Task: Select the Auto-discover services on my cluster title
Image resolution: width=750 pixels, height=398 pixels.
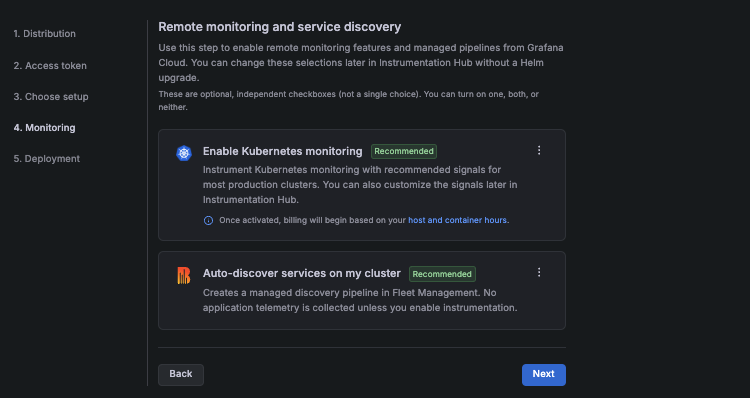Action: [x=302, y=273]
